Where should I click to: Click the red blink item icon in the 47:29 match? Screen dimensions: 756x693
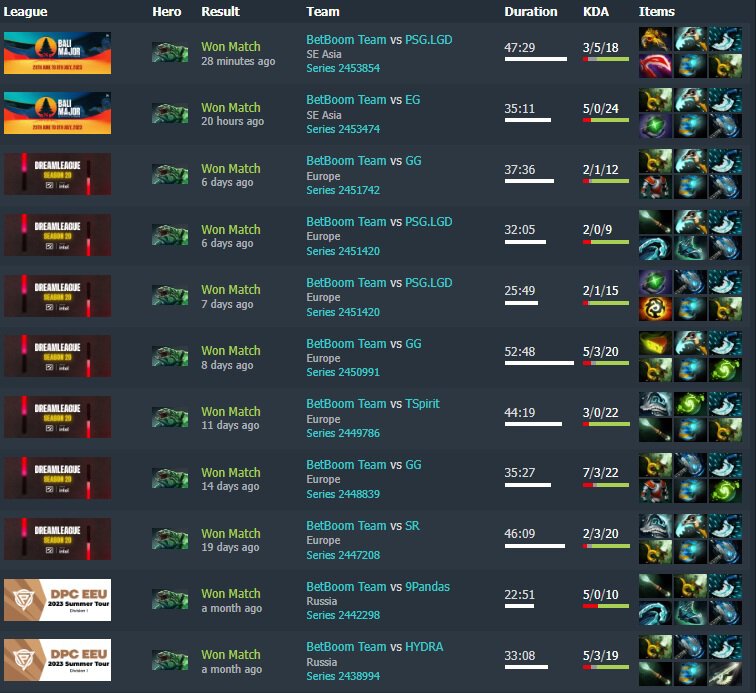click(655, 66)
